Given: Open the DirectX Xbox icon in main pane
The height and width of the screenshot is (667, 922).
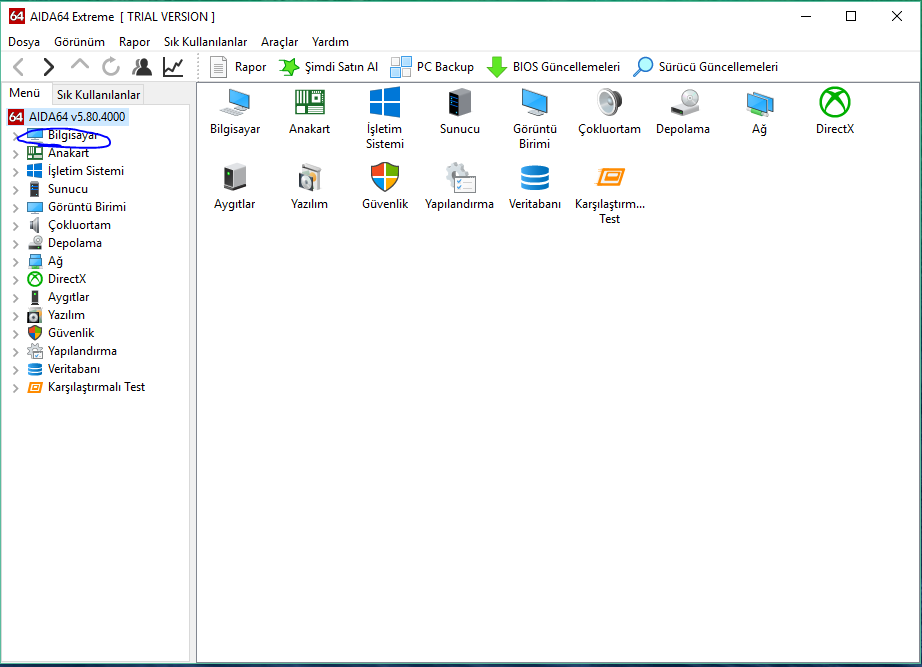Looking at the screenshot, I should point(834,102).
